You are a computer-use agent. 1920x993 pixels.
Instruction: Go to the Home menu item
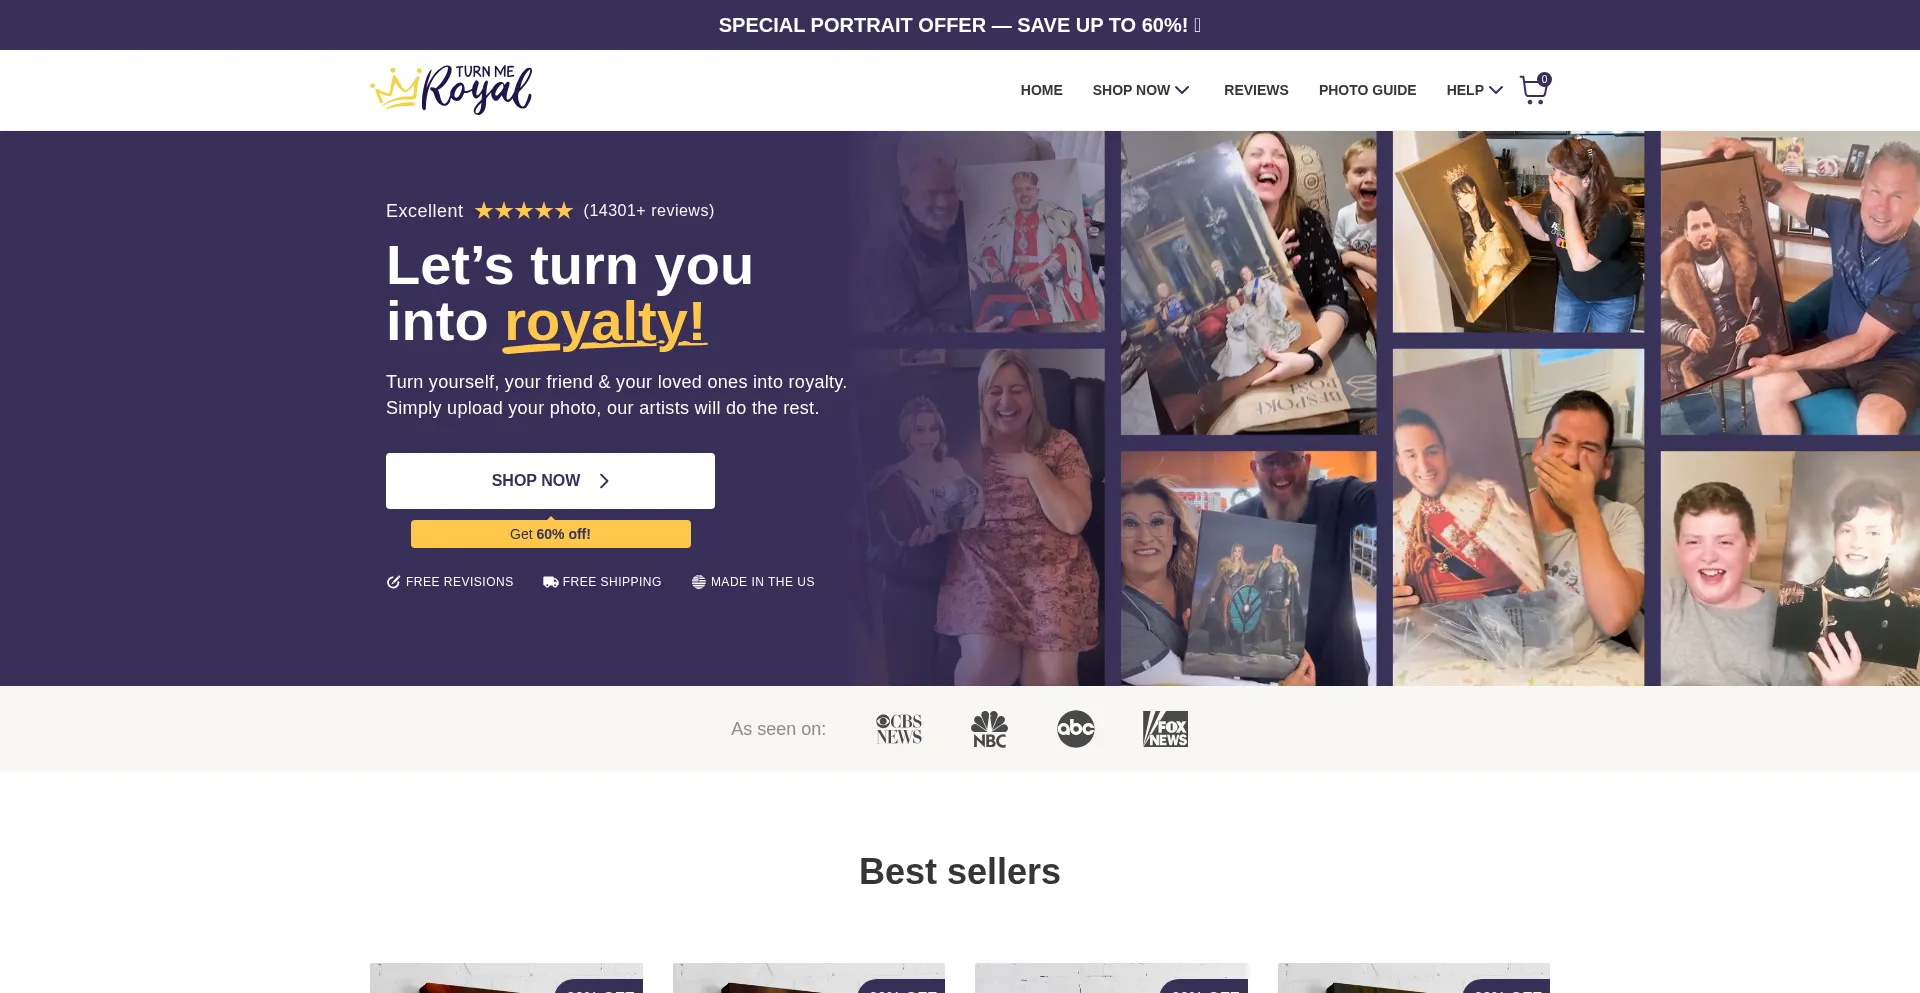1041,90
